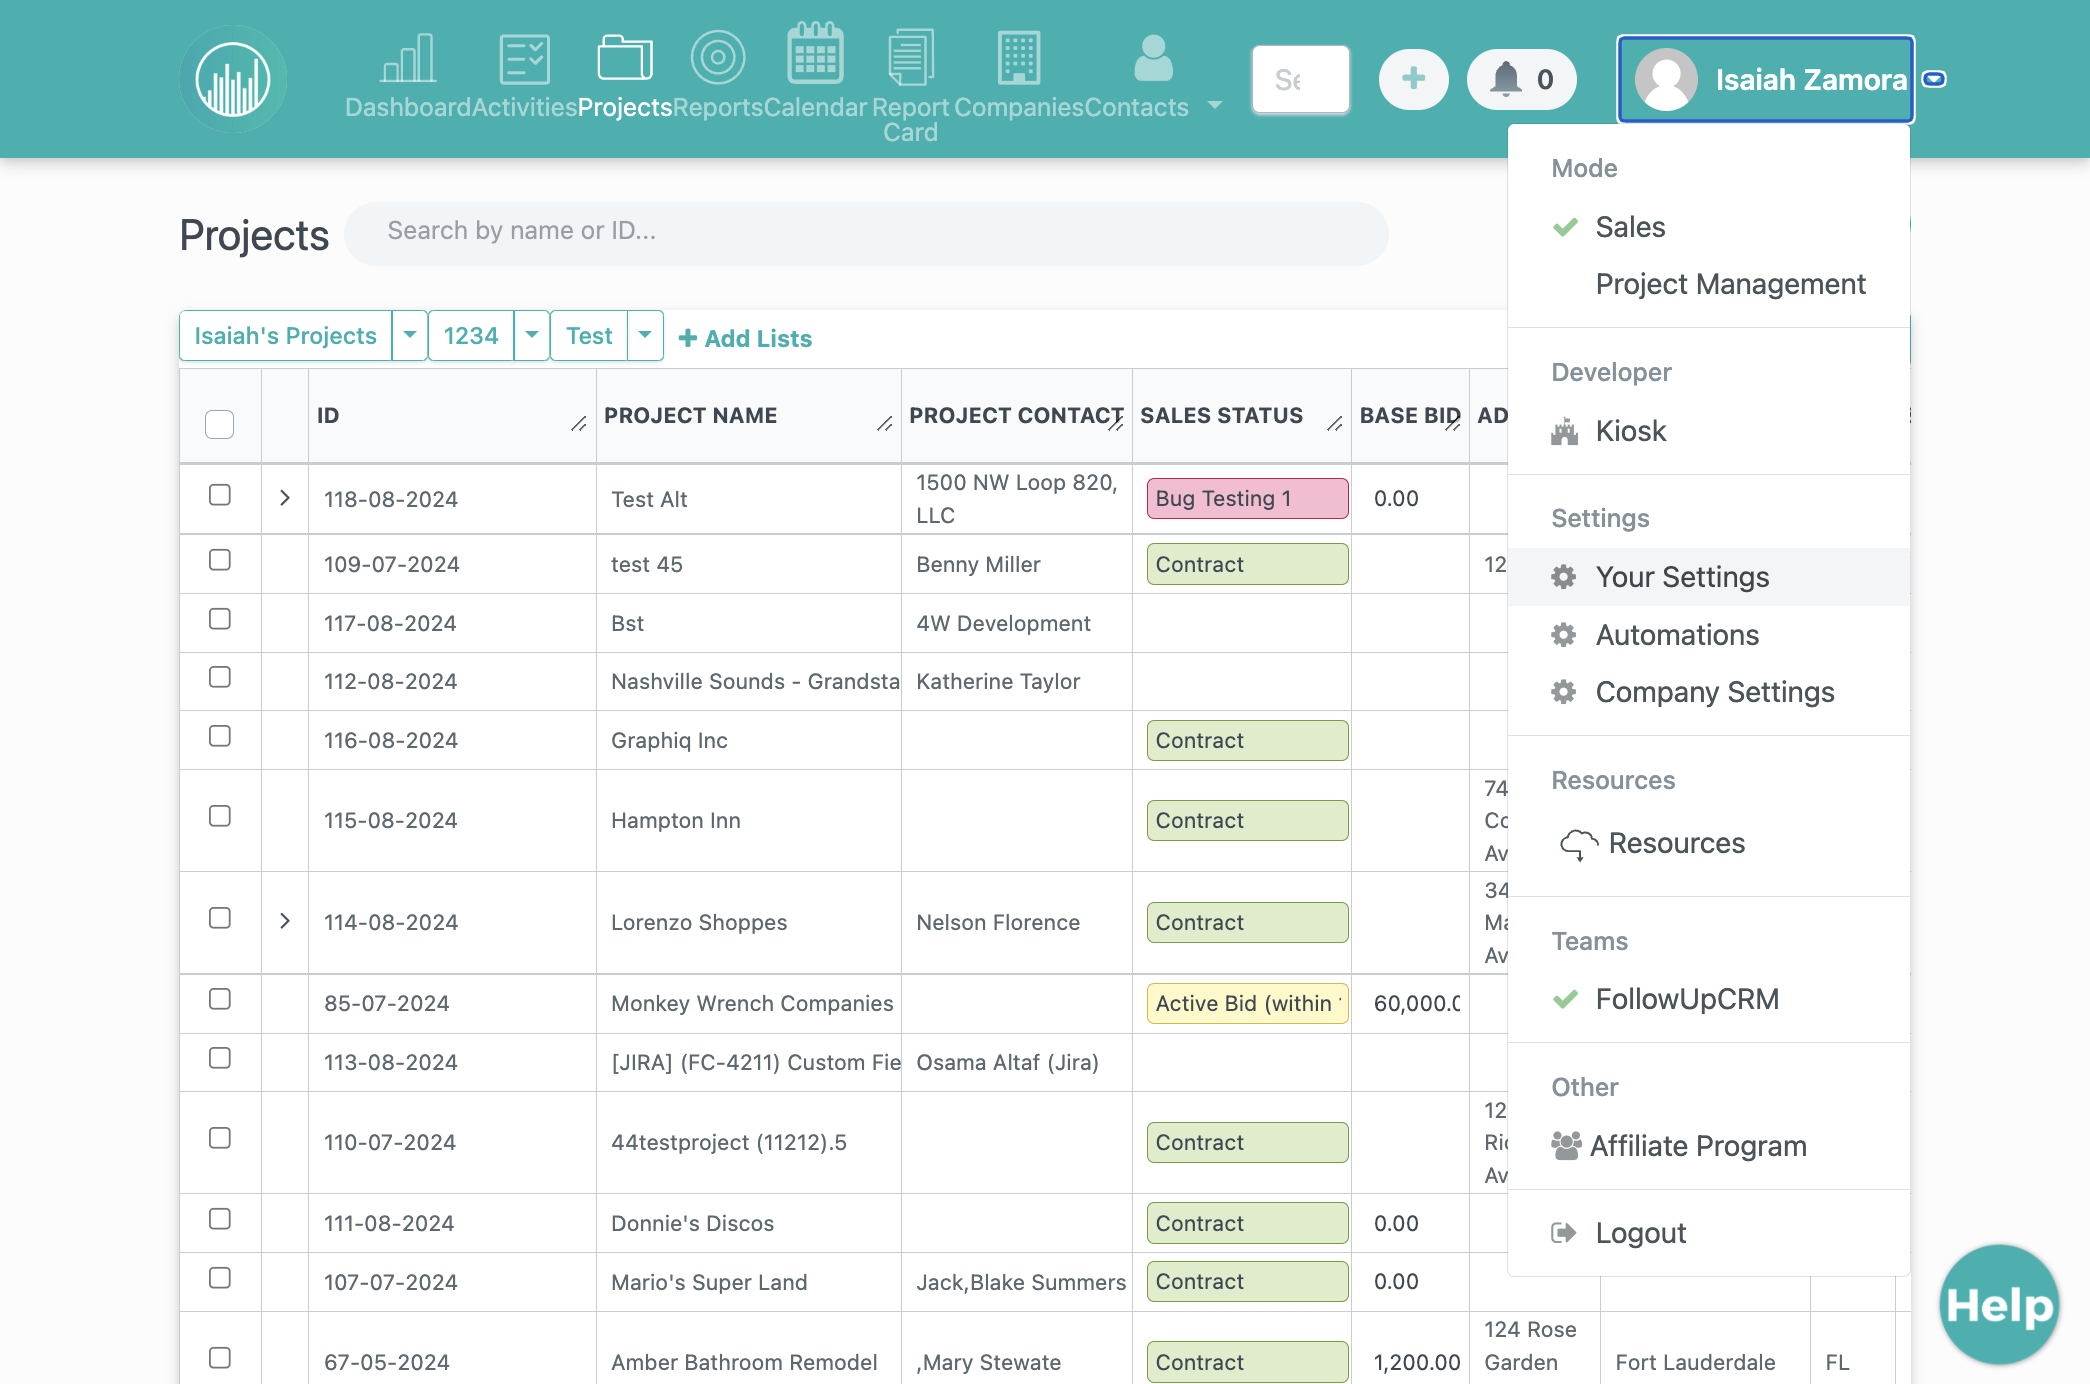Click the FollowUp CRM logo
The image size is (2090, 1384).
(233, 79)
